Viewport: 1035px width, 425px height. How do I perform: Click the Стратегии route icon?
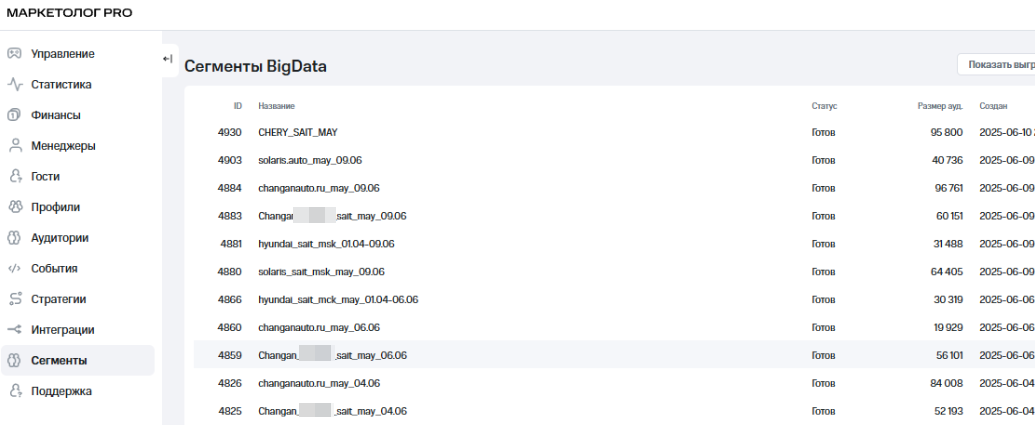(x=15, y=299)
